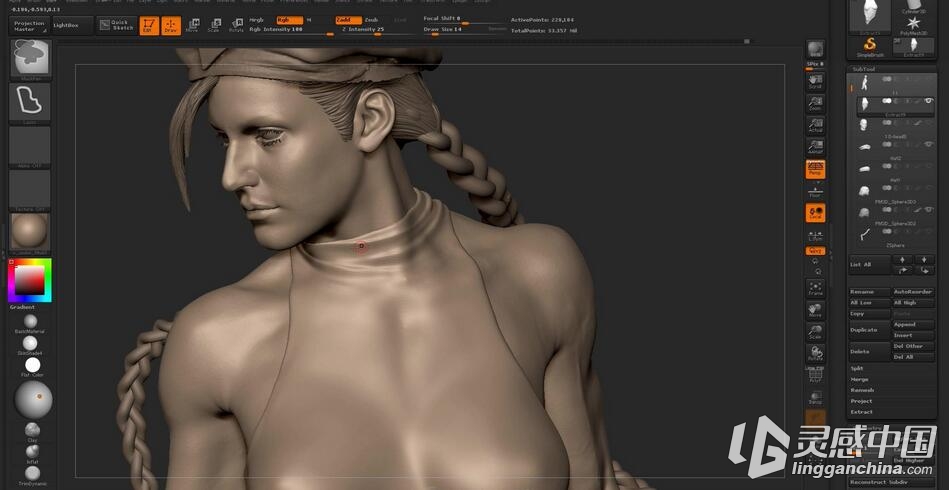The height and width of the screenshot is (490, 949).
Task: Select the Clay brush icon
Action: (33, 430)
